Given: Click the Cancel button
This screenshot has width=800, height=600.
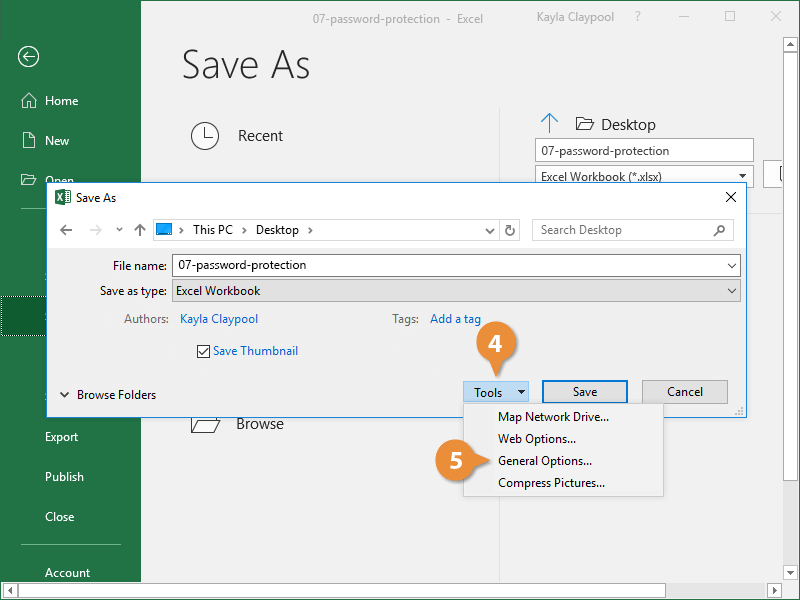Looking at the screenshot, I should (x=685, y=391).
